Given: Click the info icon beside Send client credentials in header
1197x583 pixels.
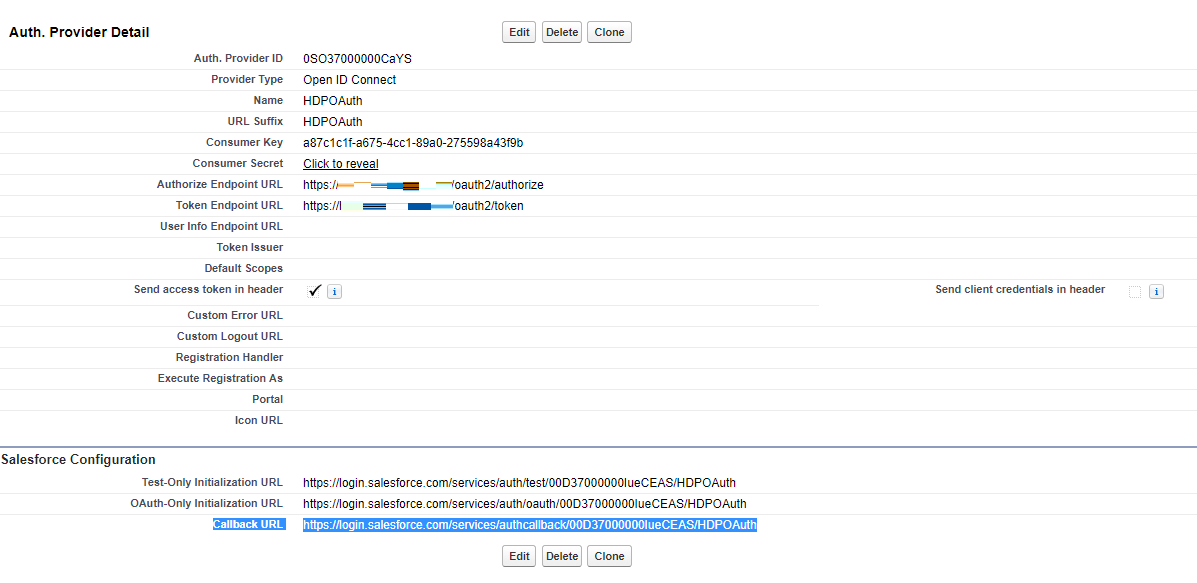Looking at the screenshot, I should 1156,292.
